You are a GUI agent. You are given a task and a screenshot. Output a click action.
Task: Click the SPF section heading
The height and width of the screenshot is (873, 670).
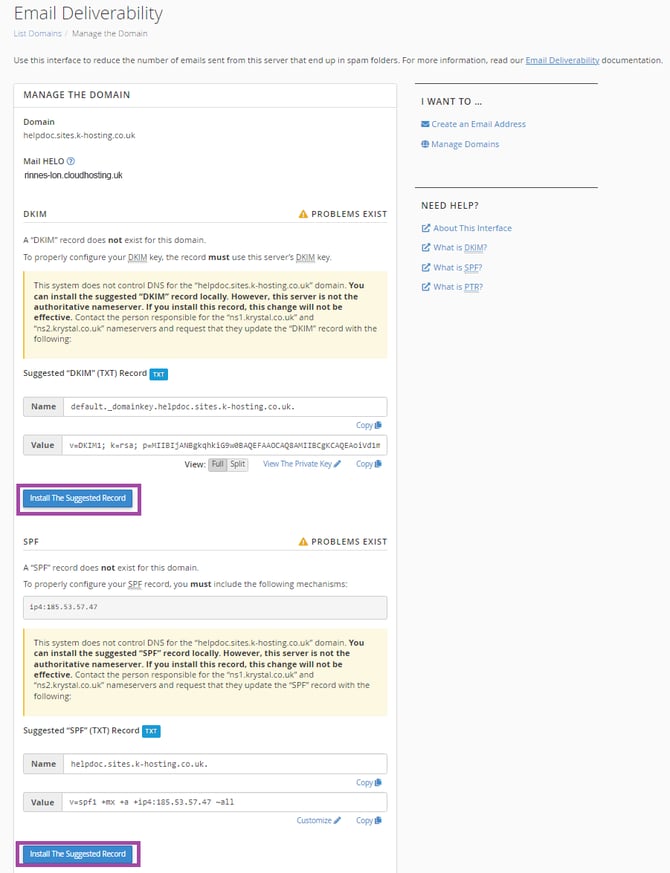[31, 541]
